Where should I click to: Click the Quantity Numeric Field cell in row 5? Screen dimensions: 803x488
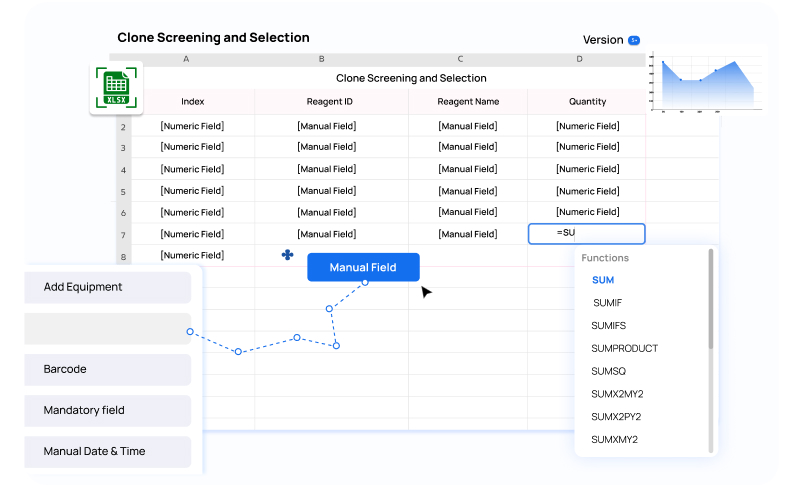coord(587,191)
